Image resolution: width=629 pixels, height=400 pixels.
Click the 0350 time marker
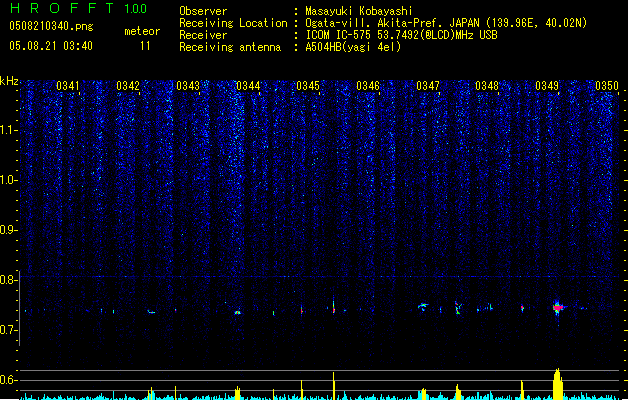607,86
